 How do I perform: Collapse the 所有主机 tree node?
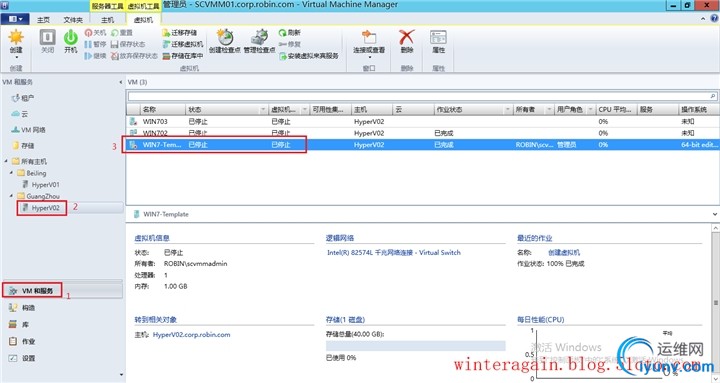click(6, 161)
